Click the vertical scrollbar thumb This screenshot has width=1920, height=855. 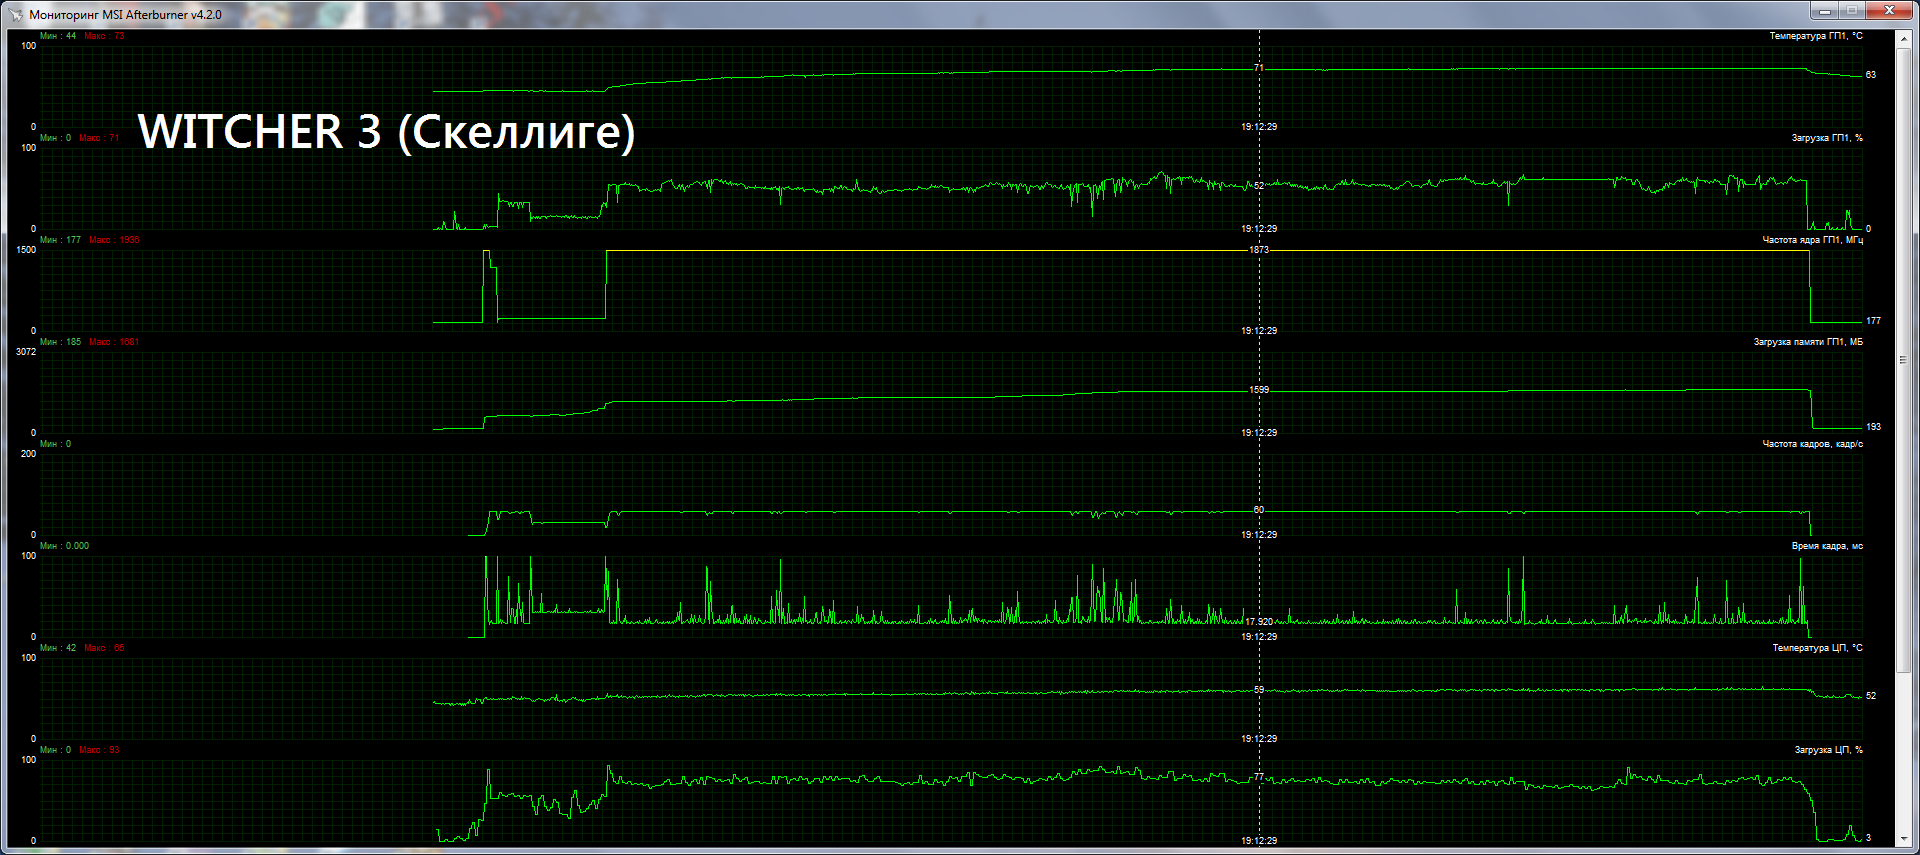[1904, 360]
